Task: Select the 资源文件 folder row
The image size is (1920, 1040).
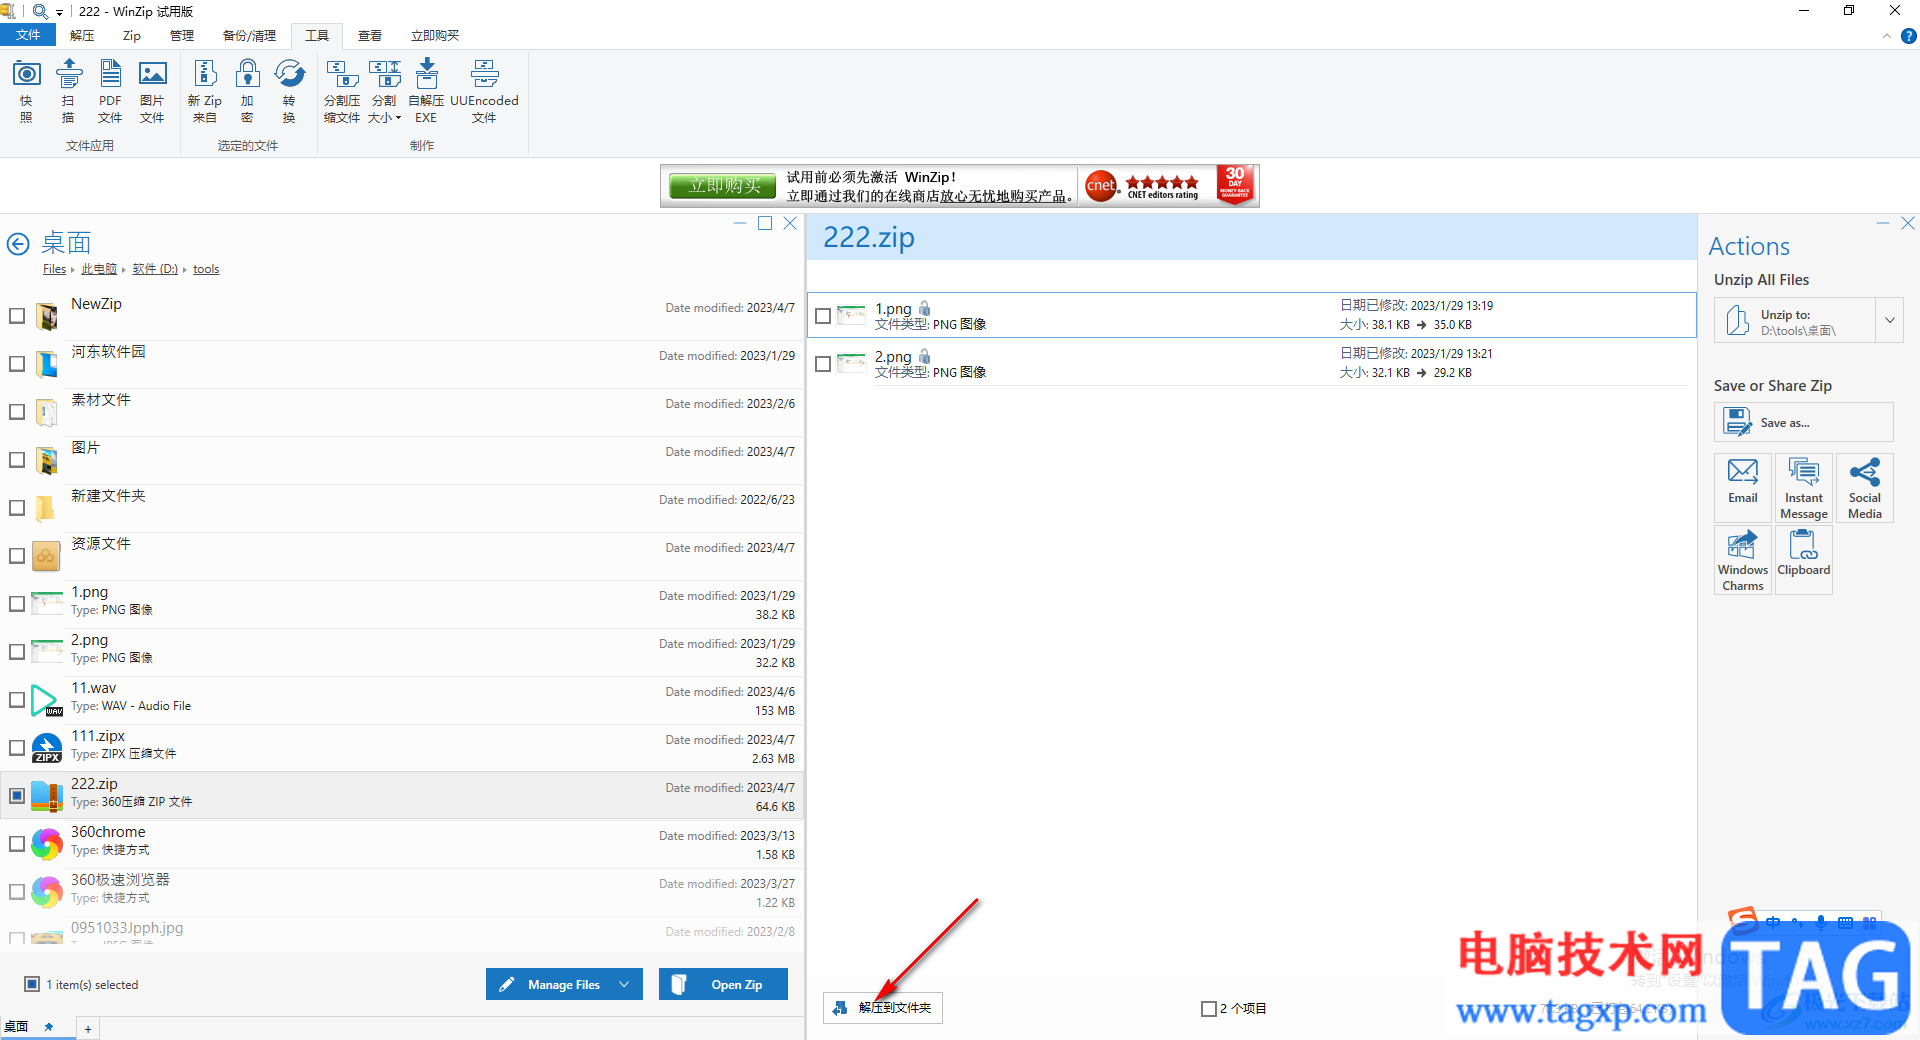Action: (x=402, y=556)
